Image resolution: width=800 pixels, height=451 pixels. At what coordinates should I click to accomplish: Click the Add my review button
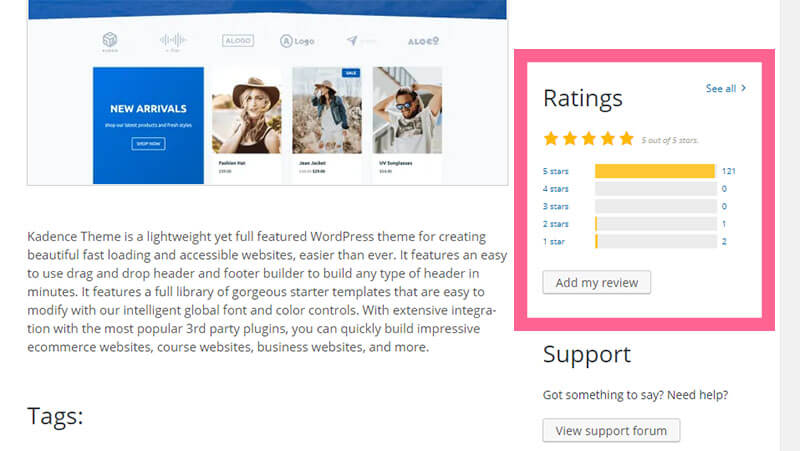pyautogui.click(x=596, y=282)
